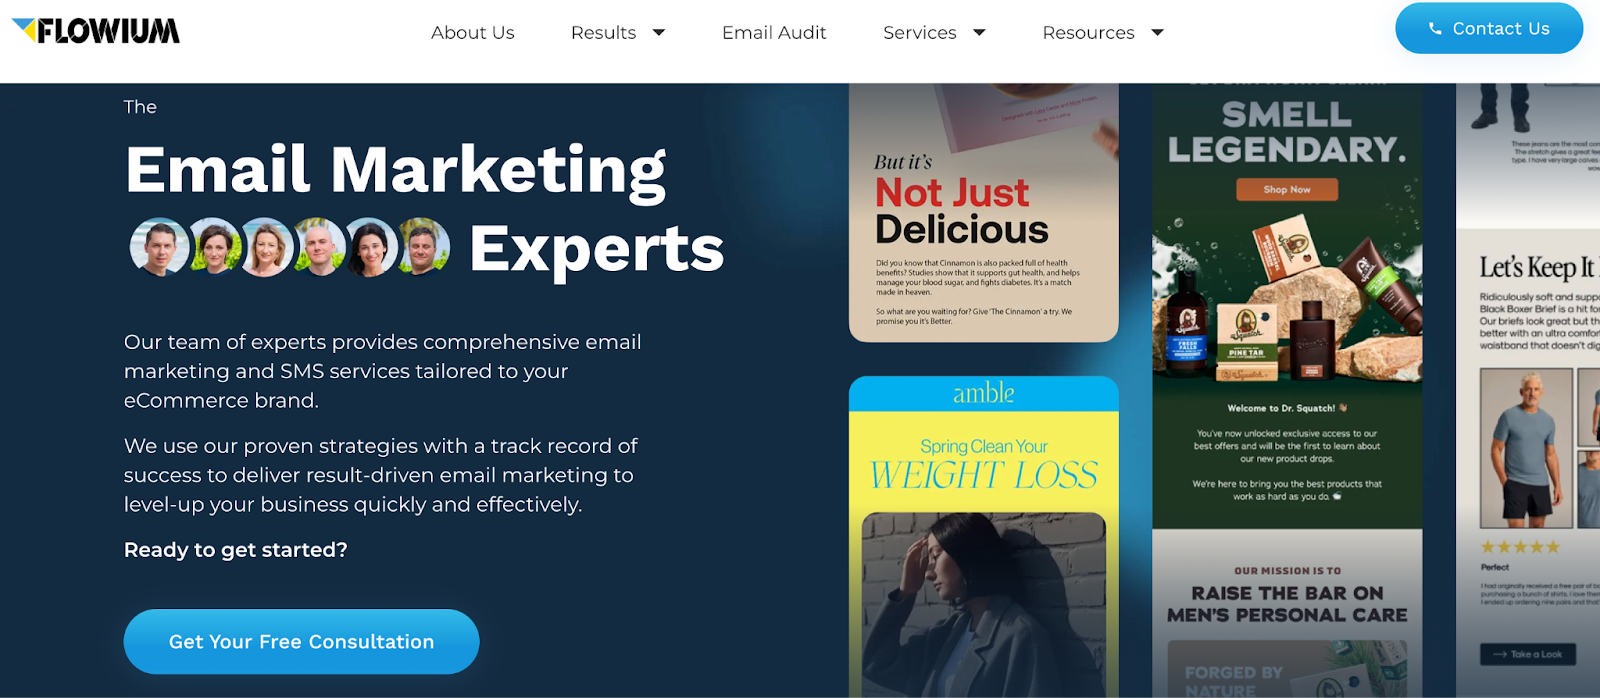
Task: Click the Contact Us button
Action: [x=1489, y=28]
